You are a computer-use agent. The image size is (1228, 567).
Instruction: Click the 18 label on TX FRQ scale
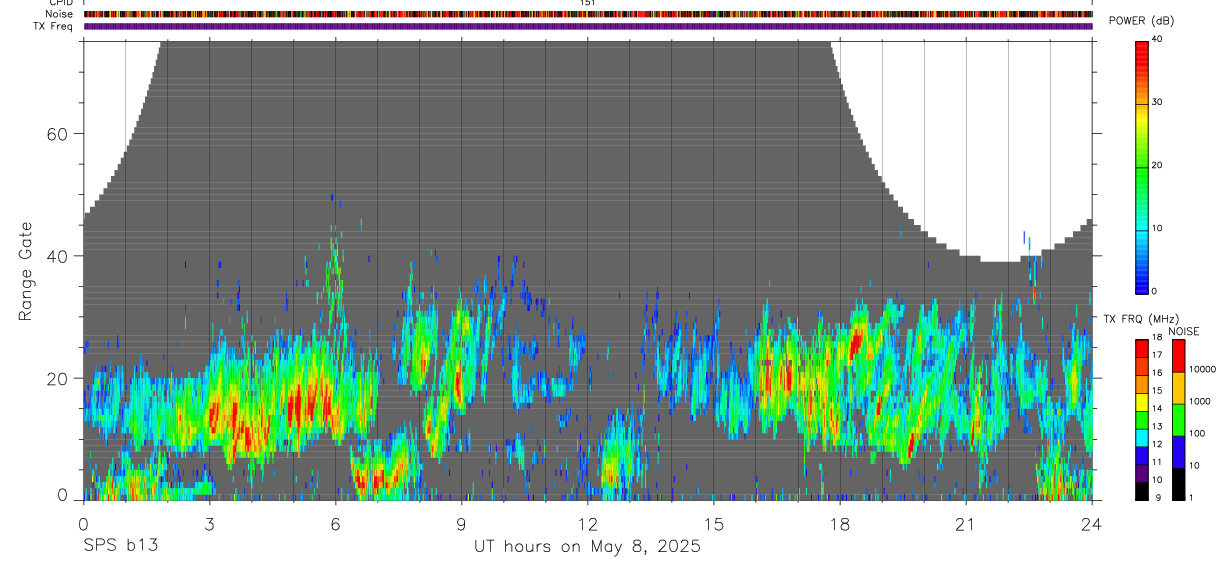(x=1157, y=339)
